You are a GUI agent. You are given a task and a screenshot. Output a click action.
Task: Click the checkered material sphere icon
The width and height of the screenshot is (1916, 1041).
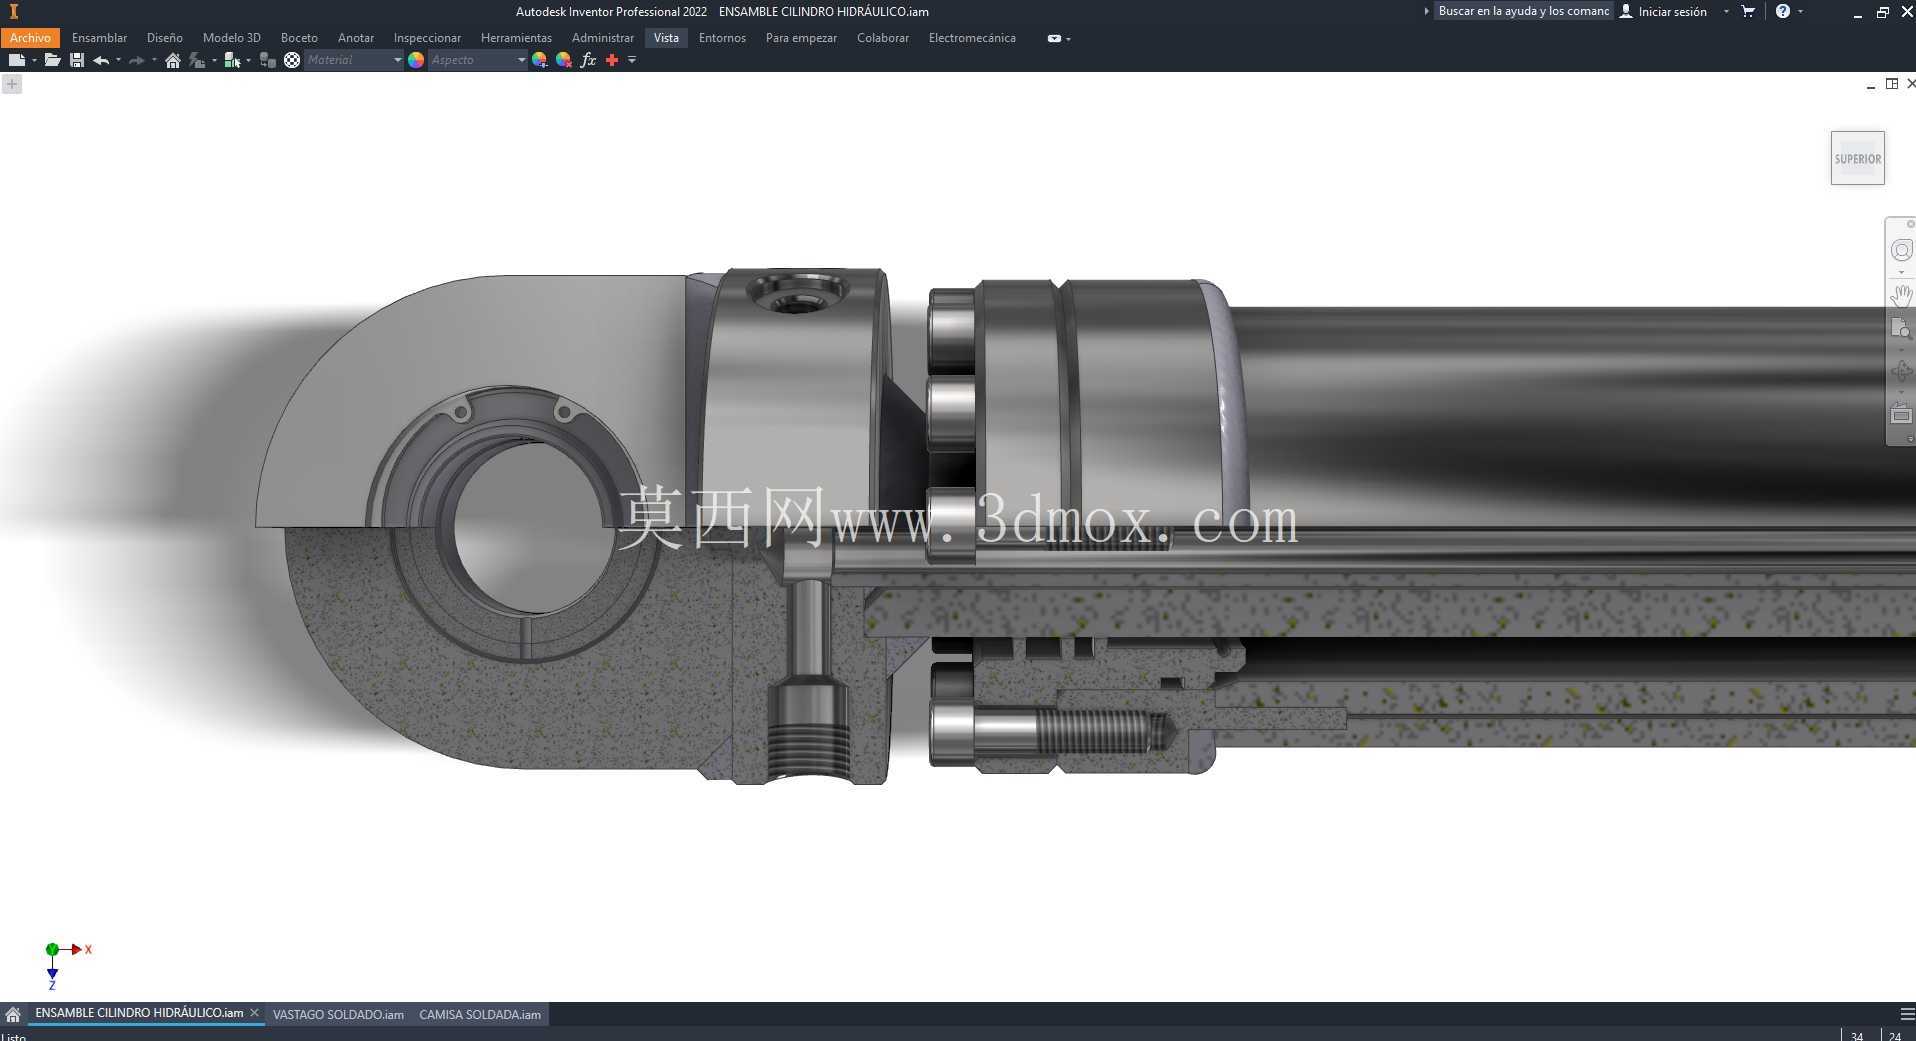[x=292, y=60]
